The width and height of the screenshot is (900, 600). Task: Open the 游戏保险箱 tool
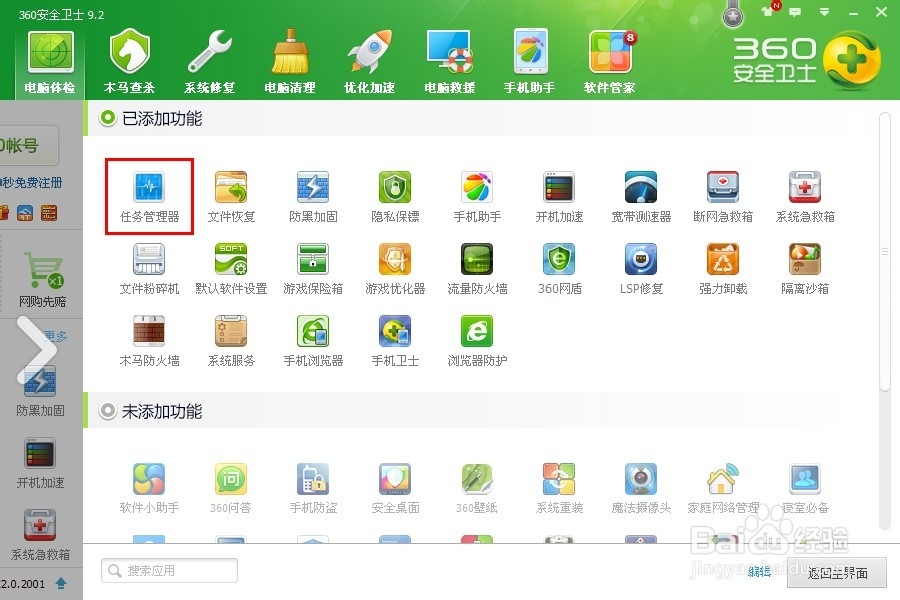coord(313,269)
